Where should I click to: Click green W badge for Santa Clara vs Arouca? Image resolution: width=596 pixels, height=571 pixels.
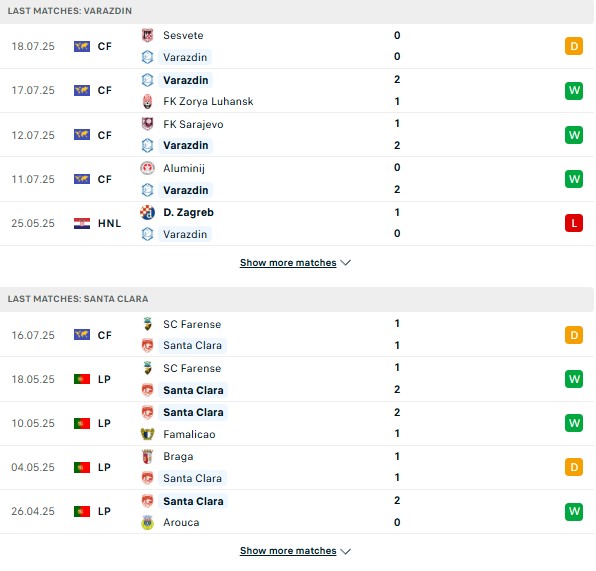point(574,511)
